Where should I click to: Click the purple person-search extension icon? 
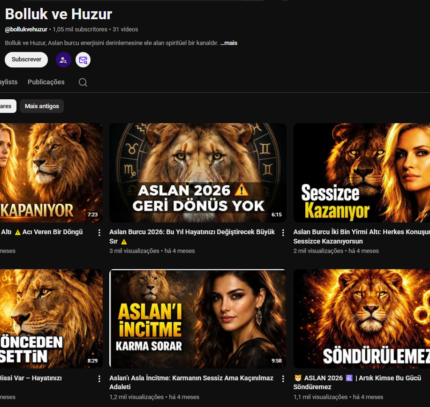tap(63, 60)
